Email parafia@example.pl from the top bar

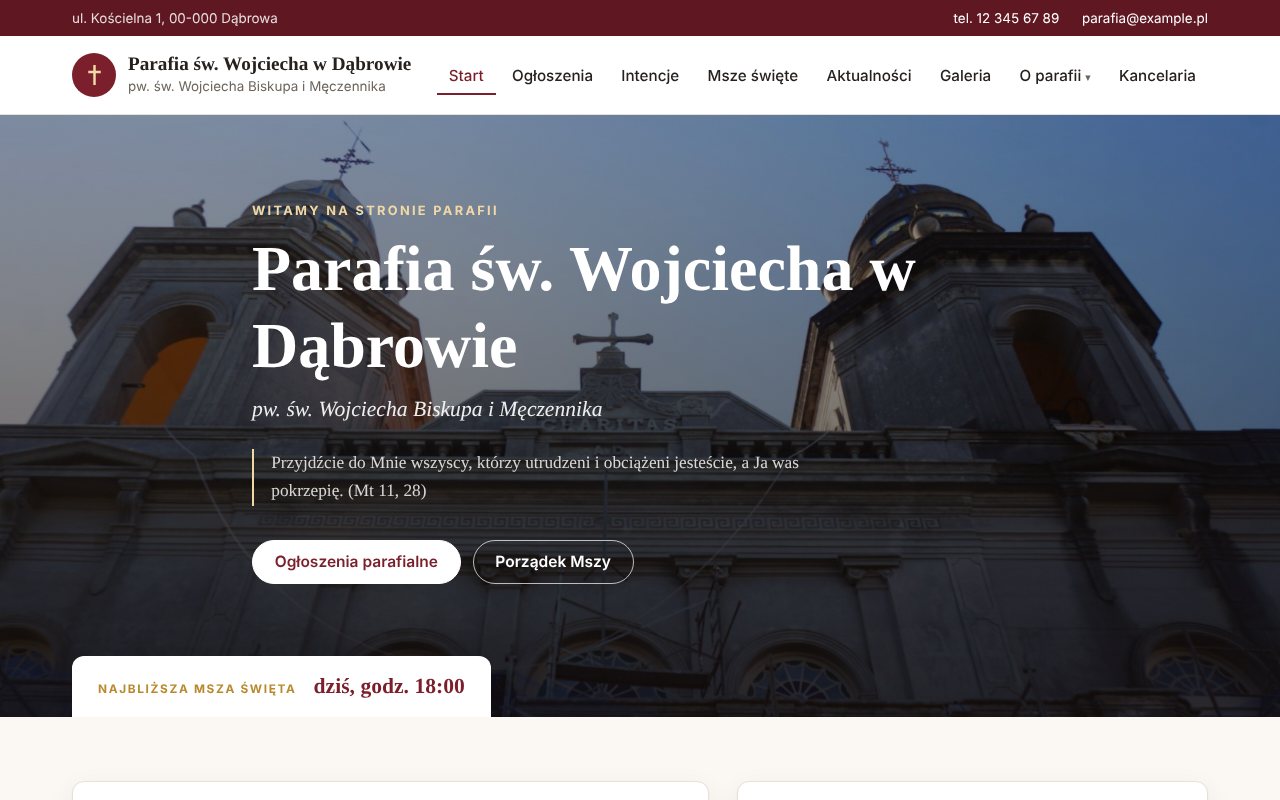click(x=1145, y=18)
